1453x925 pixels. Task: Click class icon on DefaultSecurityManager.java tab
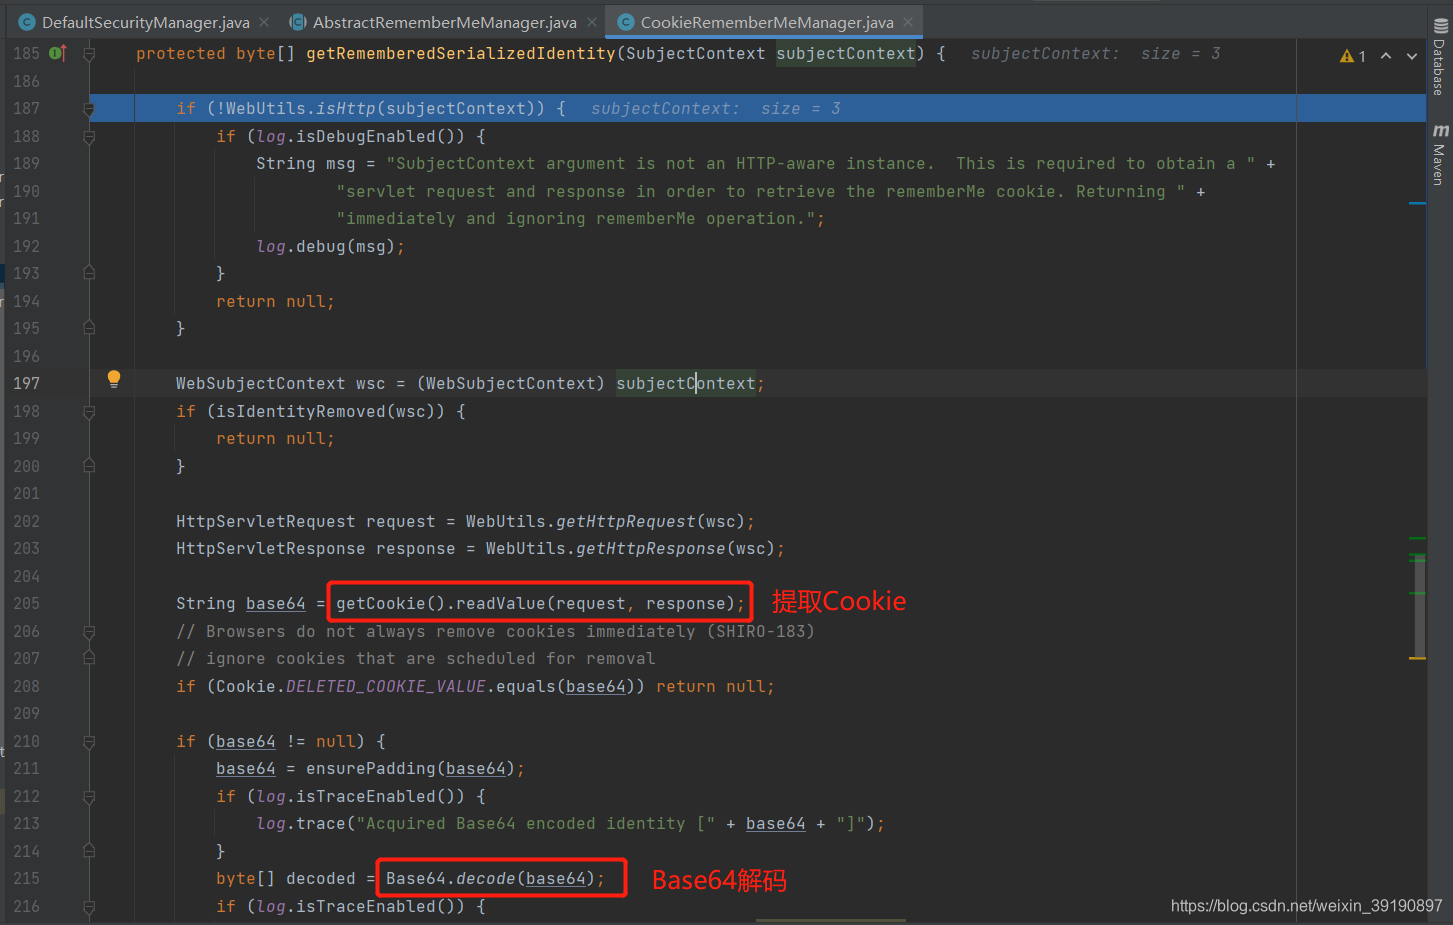tap(27, 22)
